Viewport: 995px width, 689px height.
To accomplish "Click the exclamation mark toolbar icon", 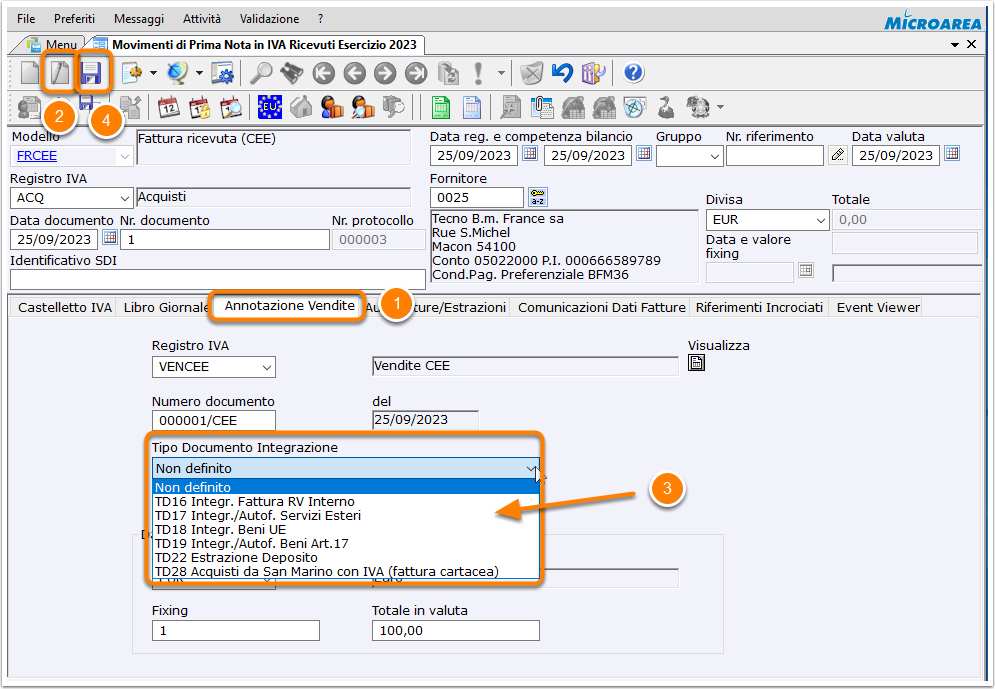I will click(x=478, y=73).
